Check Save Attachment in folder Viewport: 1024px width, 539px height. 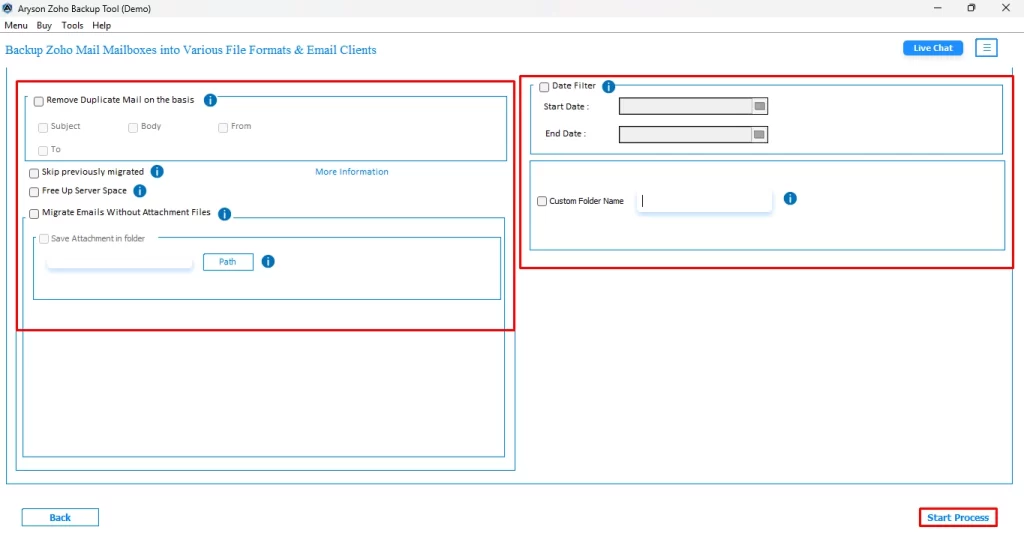[44, 239]
